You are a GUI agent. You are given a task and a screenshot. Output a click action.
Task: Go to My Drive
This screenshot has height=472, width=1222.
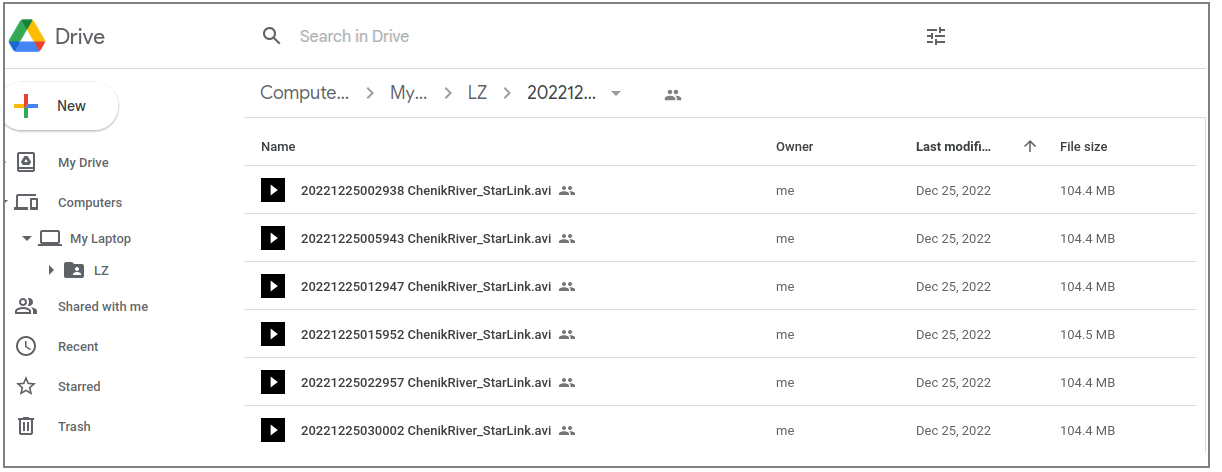pos(83,163)
